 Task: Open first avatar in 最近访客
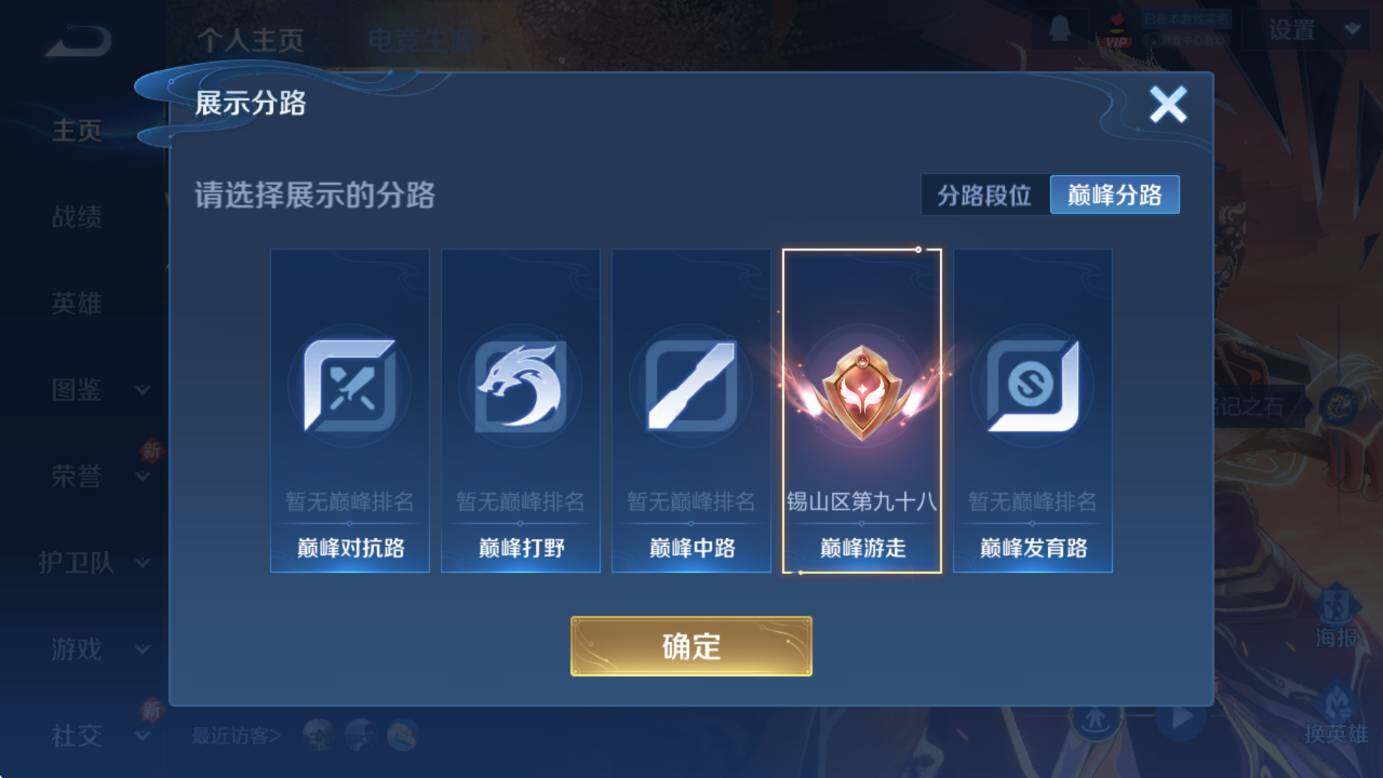(319, 736)
